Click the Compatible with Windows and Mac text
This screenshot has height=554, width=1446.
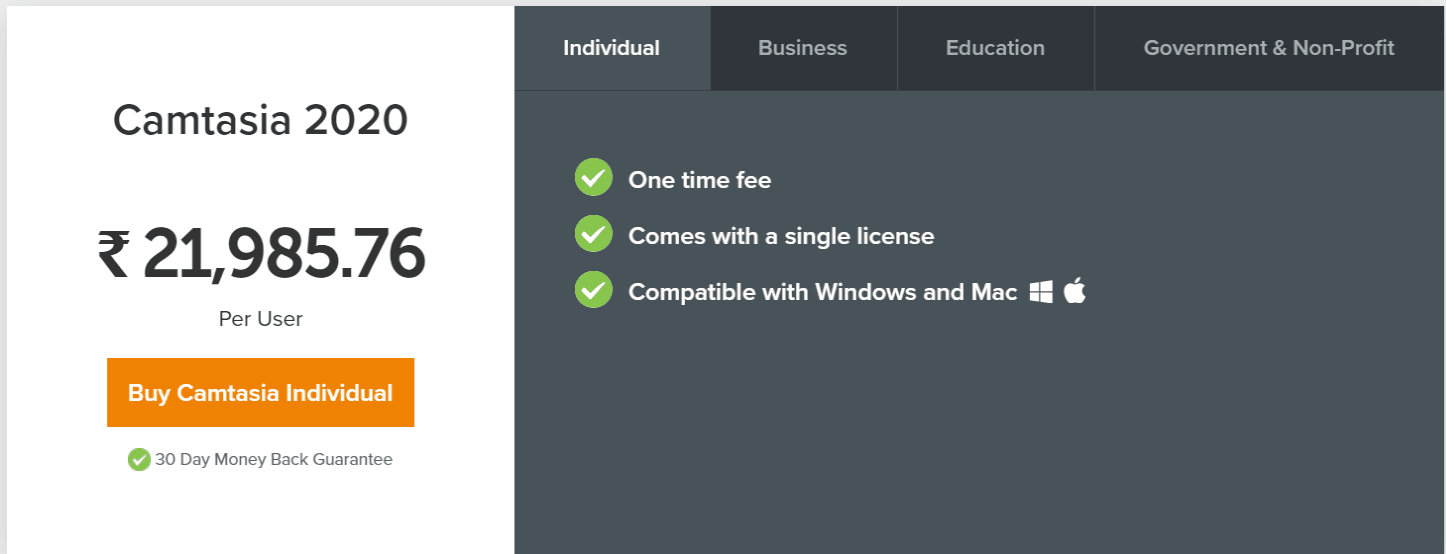coord(822,292)
